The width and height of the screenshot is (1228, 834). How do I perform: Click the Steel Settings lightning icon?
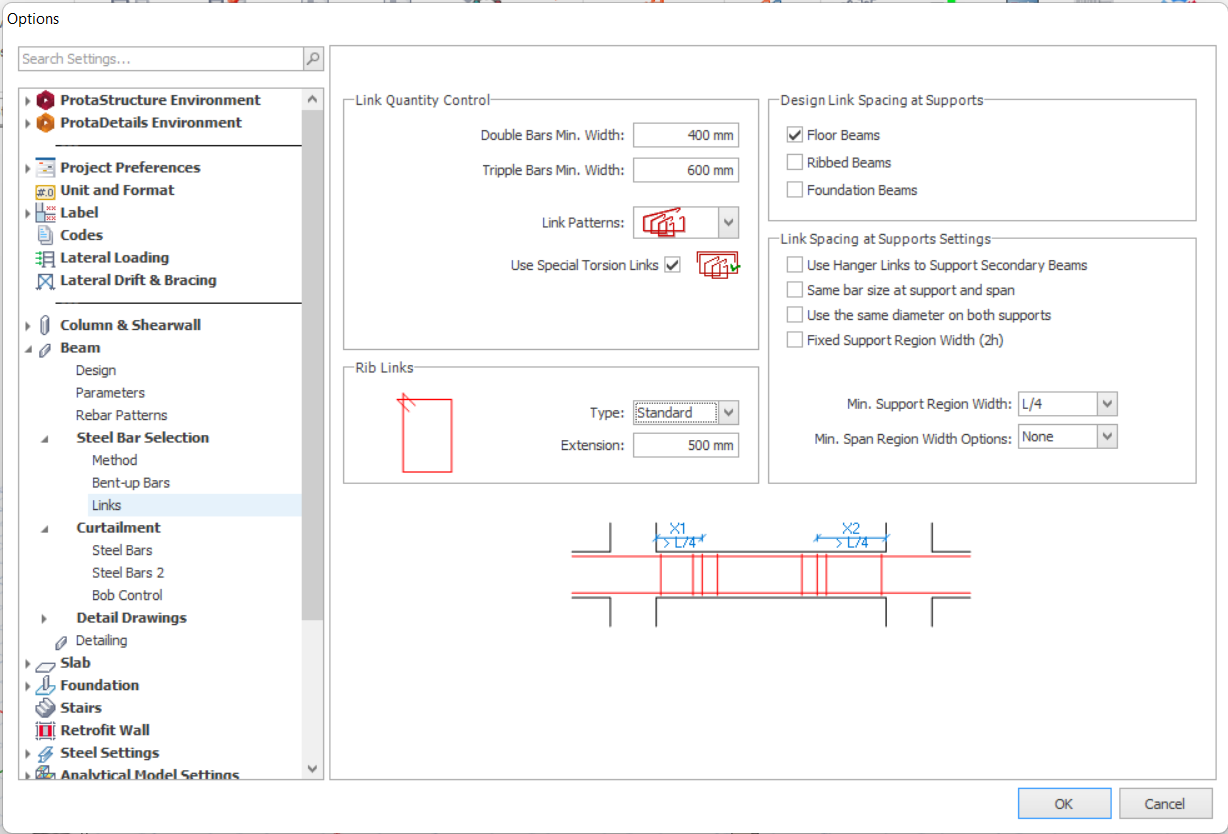tap(47, 752)
